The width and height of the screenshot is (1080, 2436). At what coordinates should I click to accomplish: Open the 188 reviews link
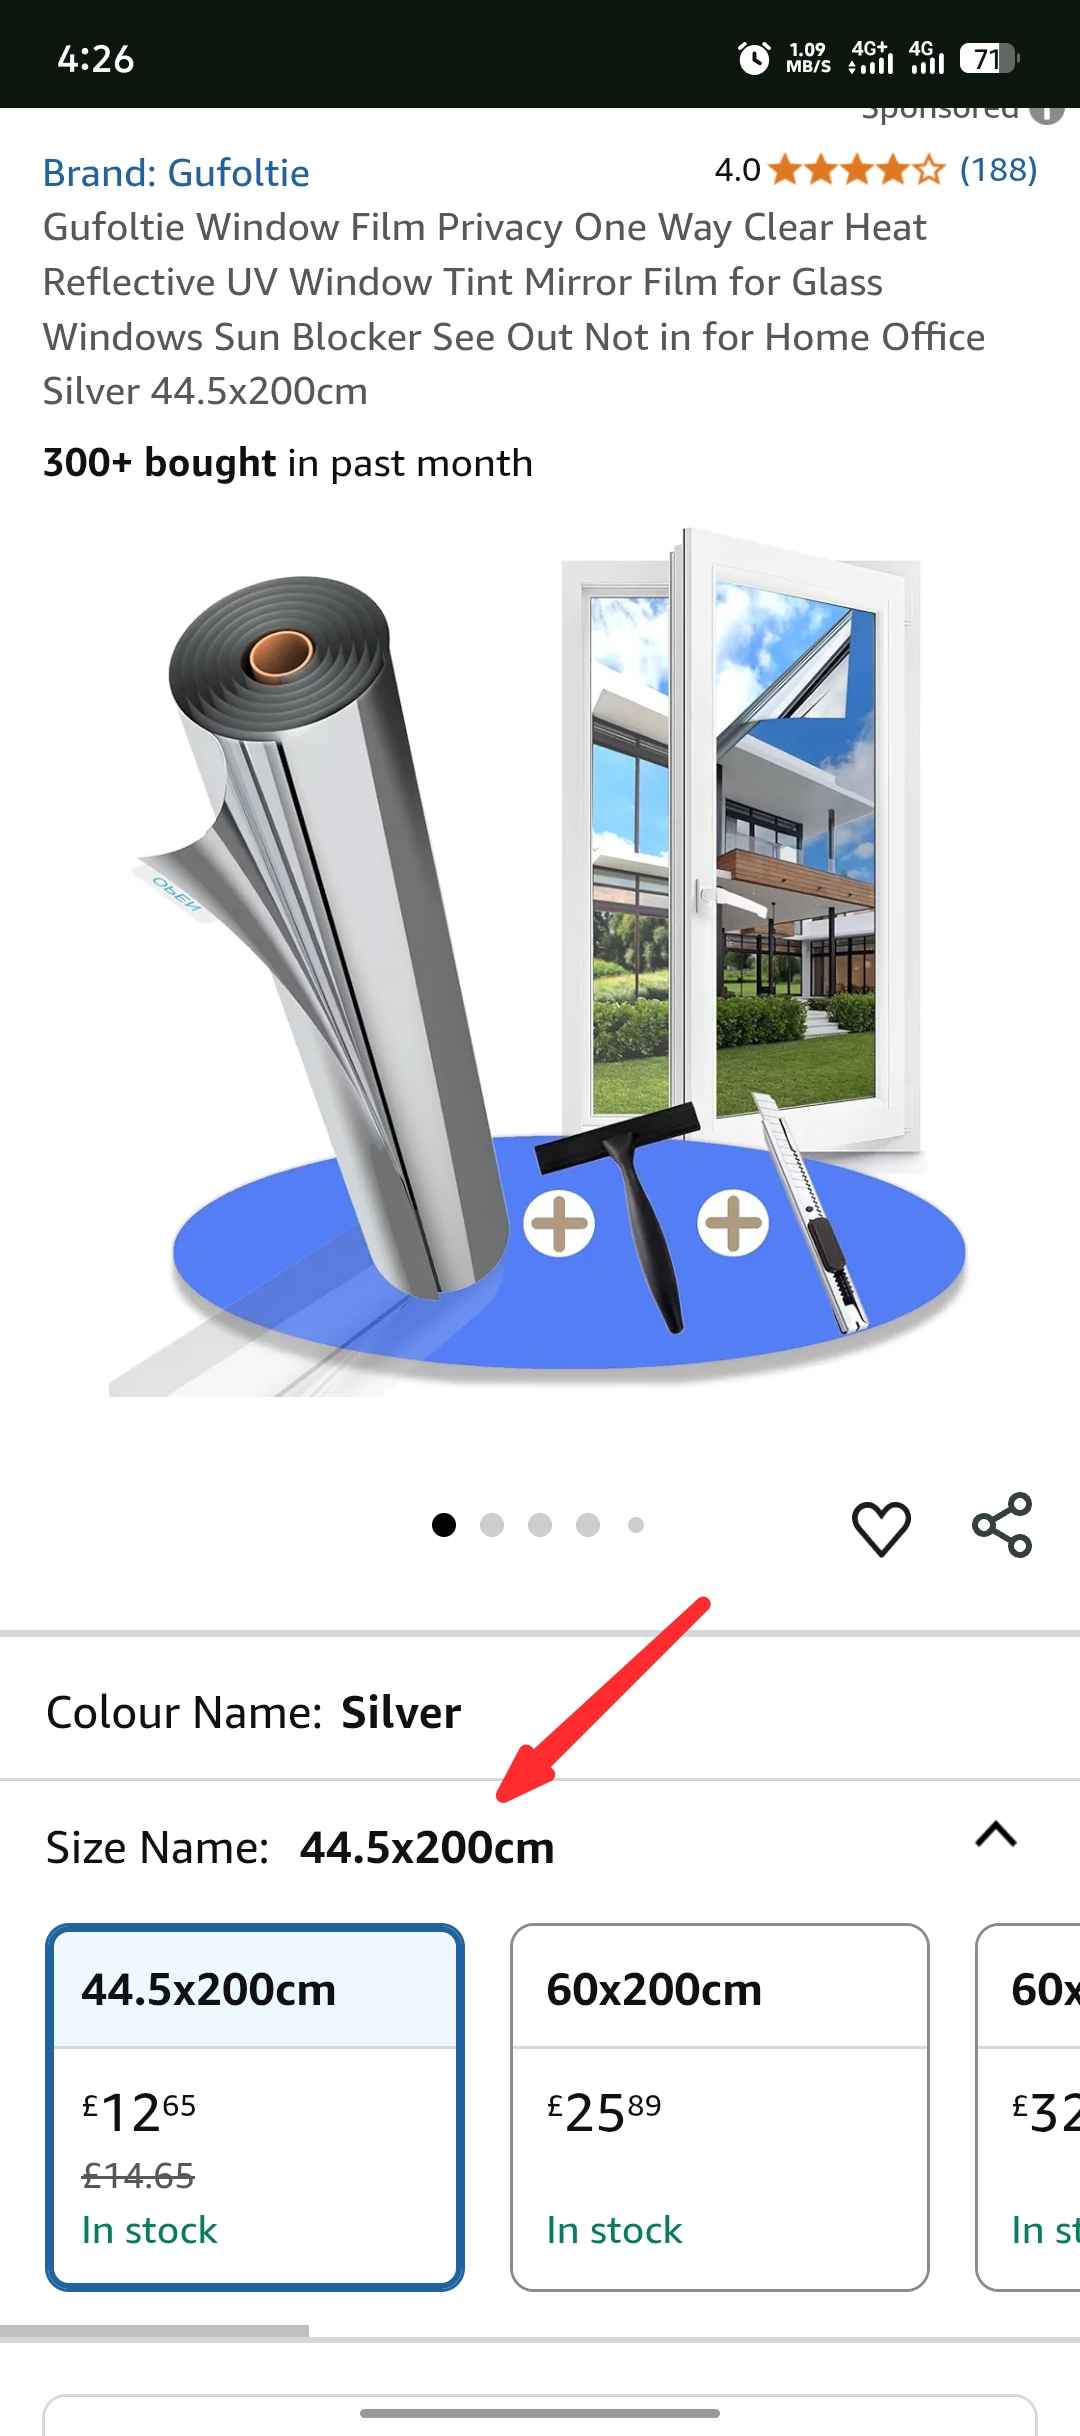[x=998, y=170]
